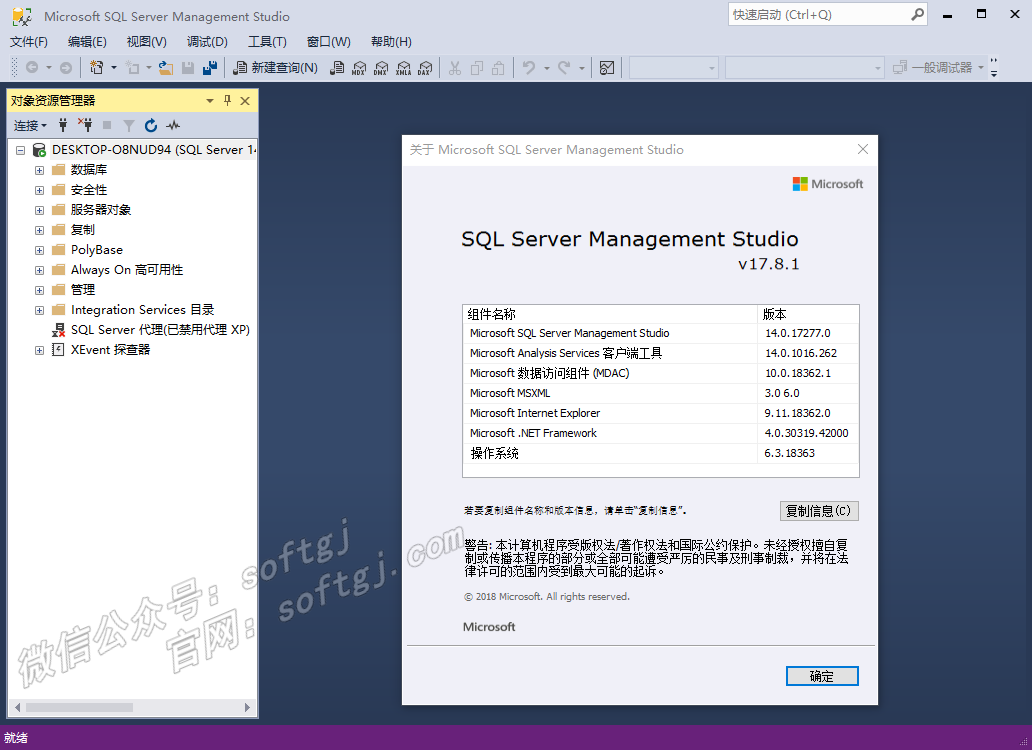Expand the XEvent 探查器 node
Viewport: 1032px width, 750px height.
click(x=39, y=350)
